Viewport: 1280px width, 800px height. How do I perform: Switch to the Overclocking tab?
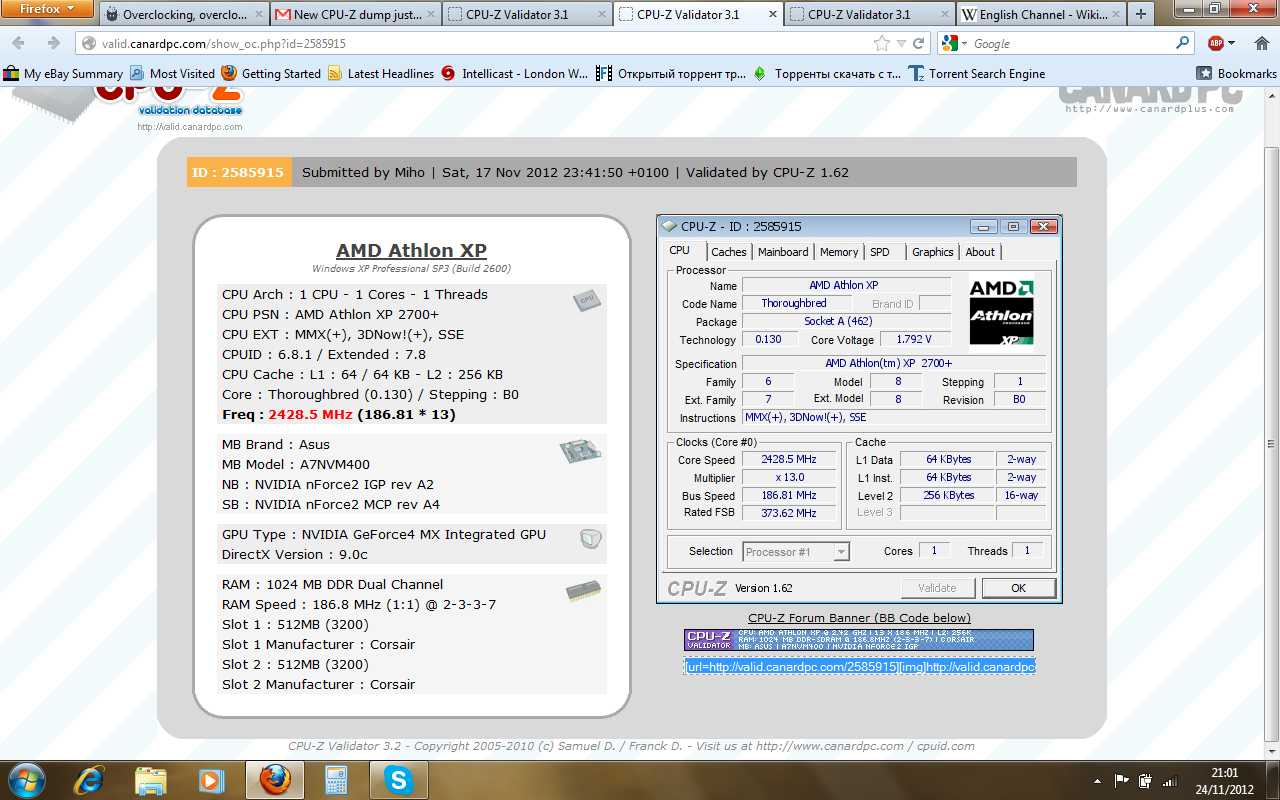click(x=182, y=14)
